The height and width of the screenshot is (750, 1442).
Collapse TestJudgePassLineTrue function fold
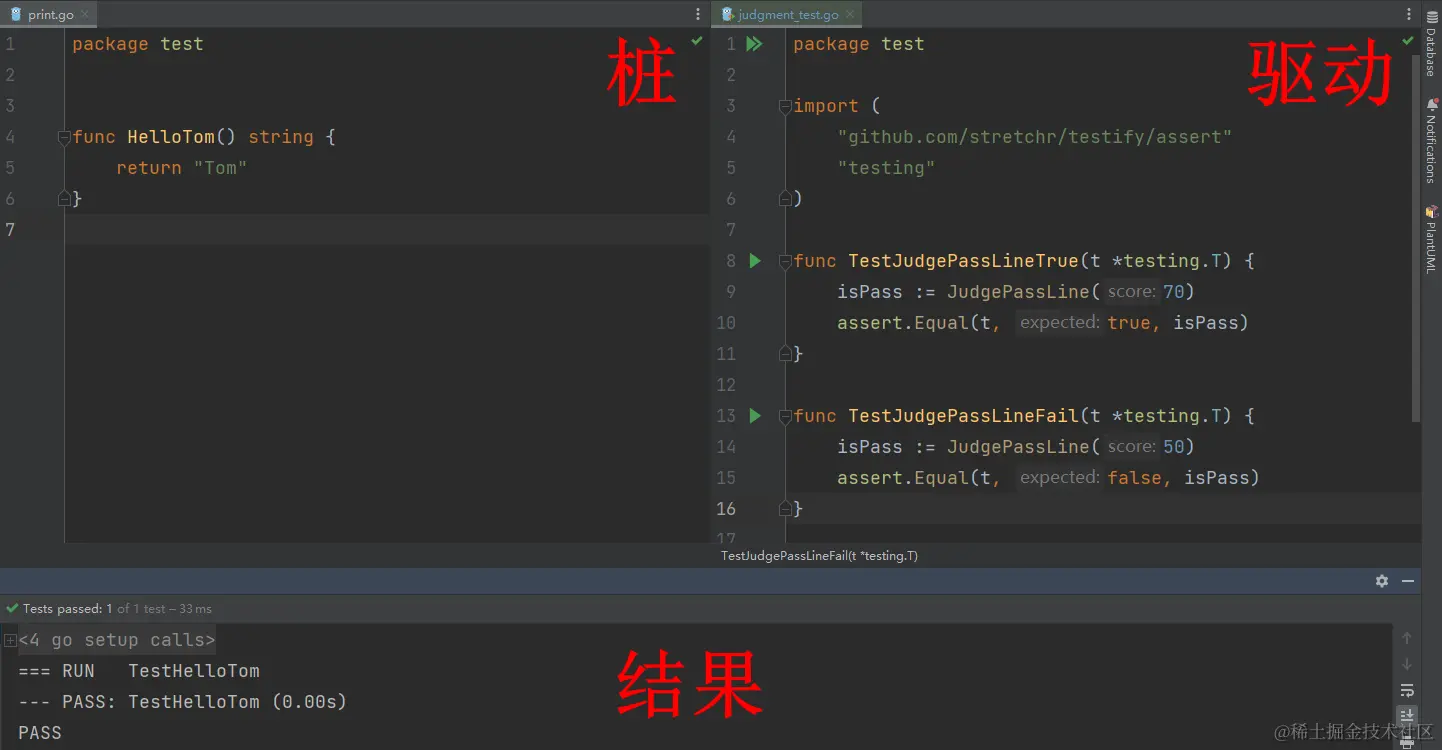[785, 261]
